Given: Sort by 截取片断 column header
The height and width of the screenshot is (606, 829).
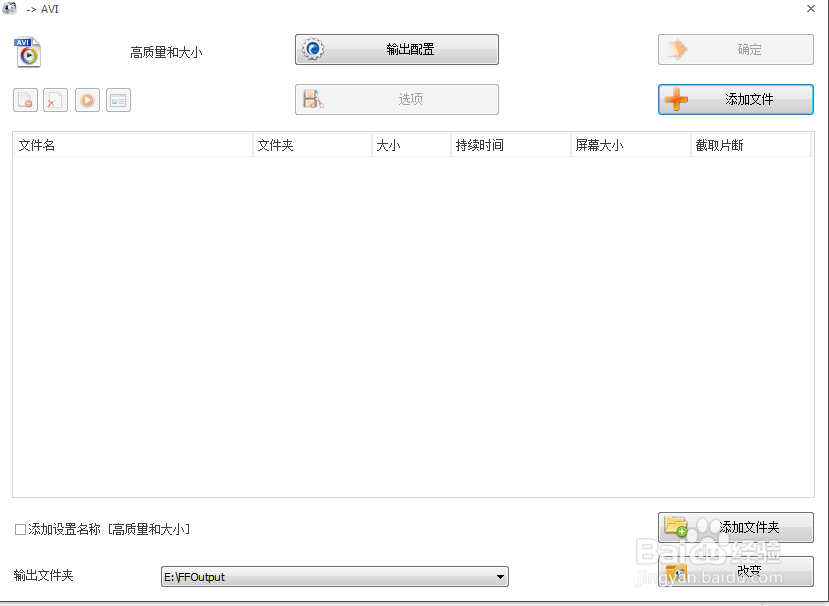Looking at the screenshot, I should tap(751, 145).
